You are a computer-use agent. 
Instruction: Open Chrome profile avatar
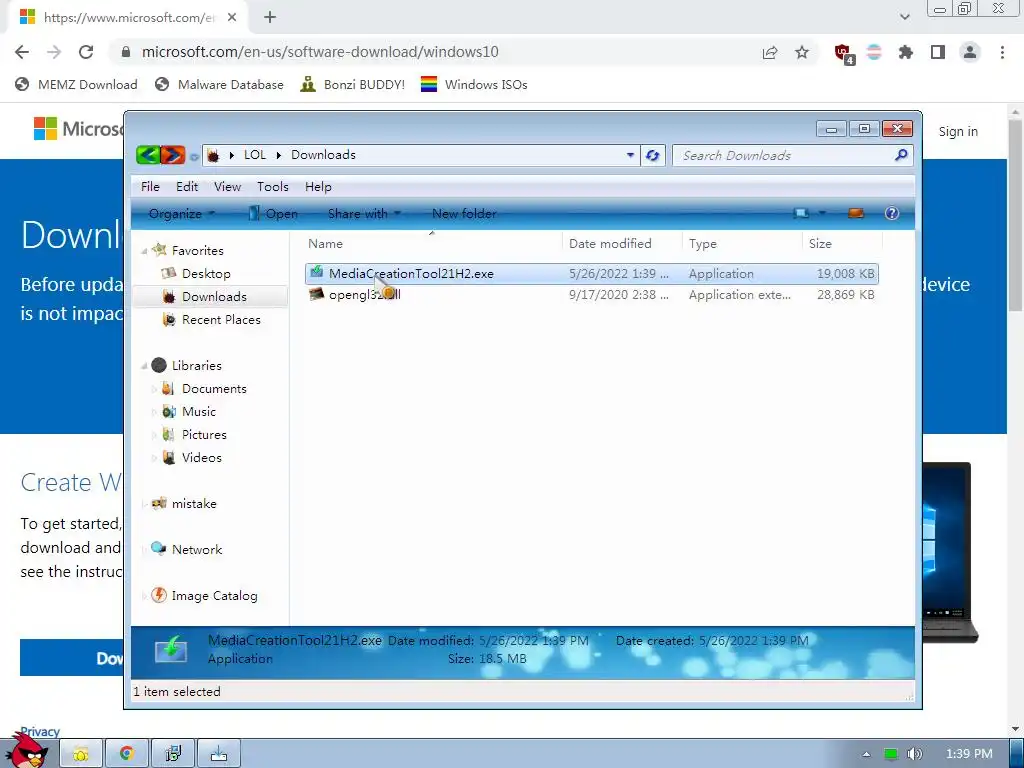[x=970, y=52]
